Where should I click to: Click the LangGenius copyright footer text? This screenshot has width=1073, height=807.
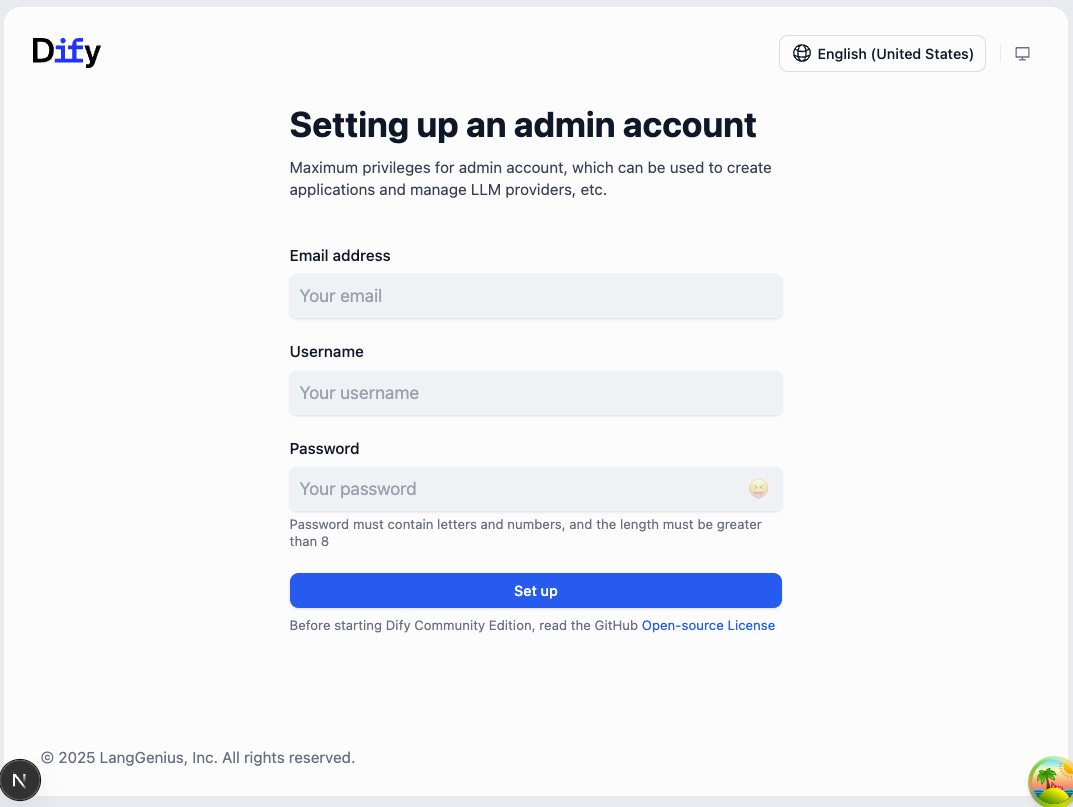(198, 758)
